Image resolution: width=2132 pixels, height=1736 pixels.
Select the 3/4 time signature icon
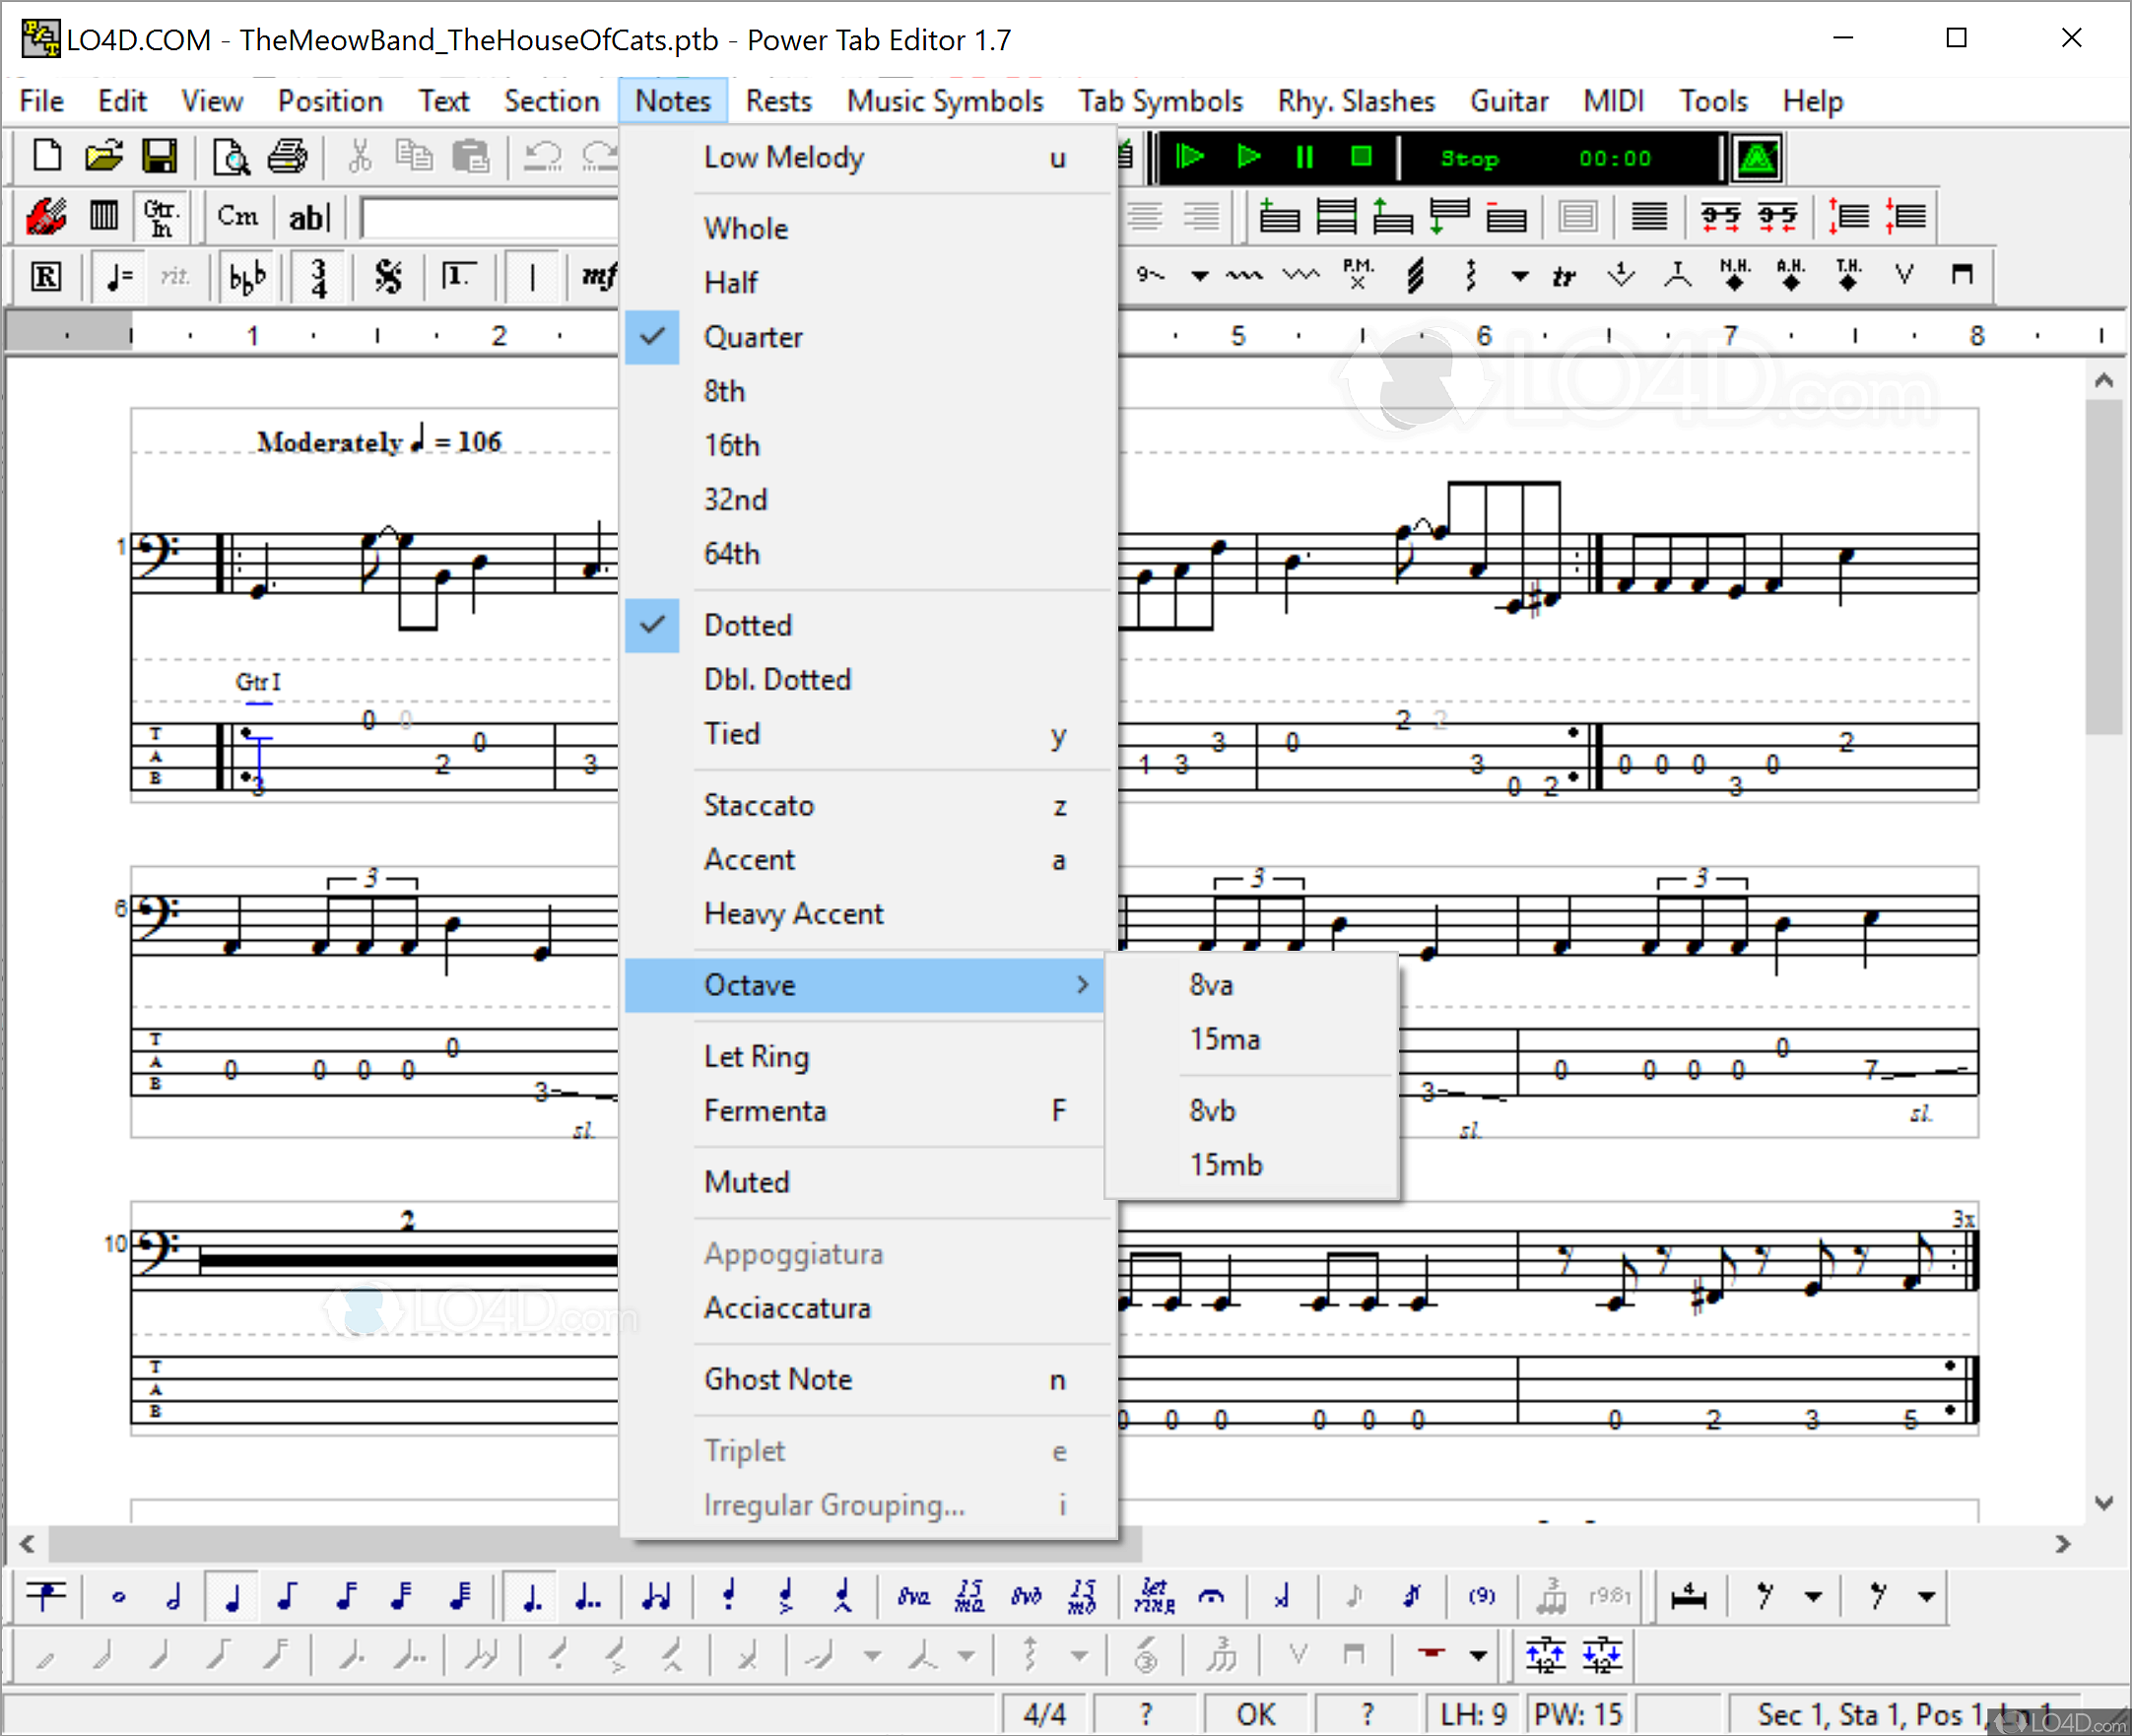pos(318,277)
